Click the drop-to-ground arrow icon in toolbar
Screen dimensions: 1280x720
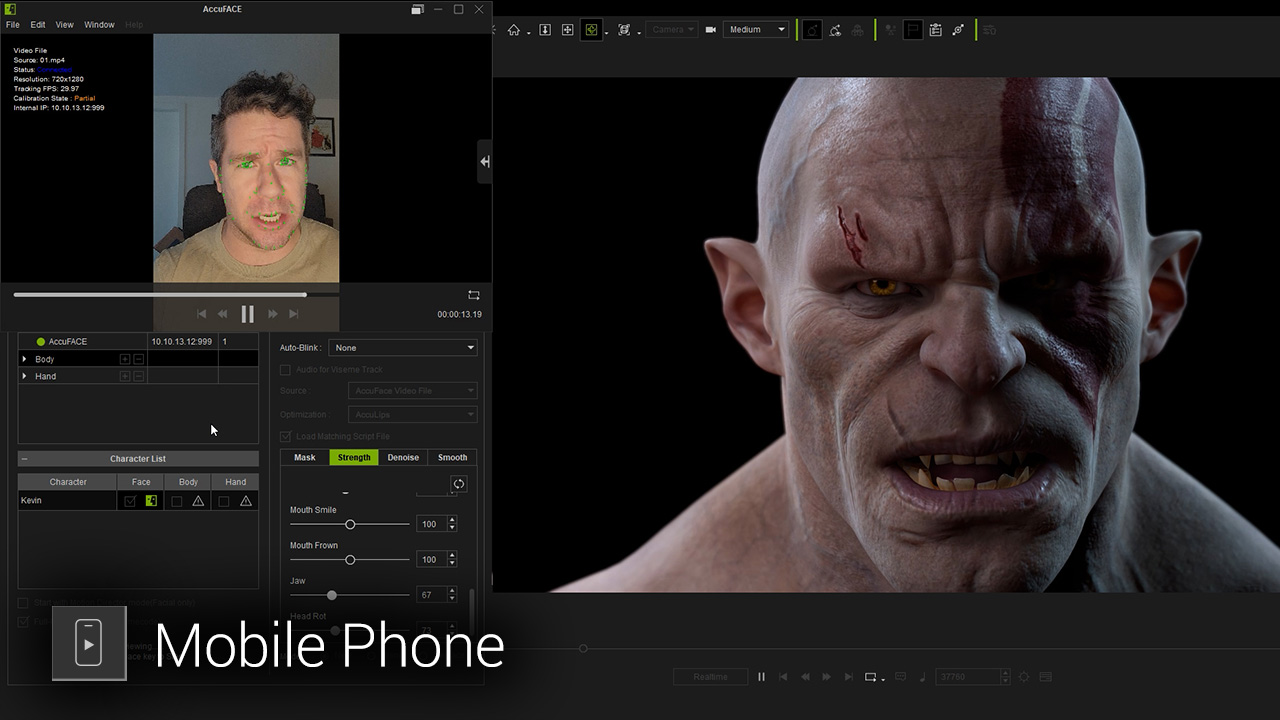545,30
